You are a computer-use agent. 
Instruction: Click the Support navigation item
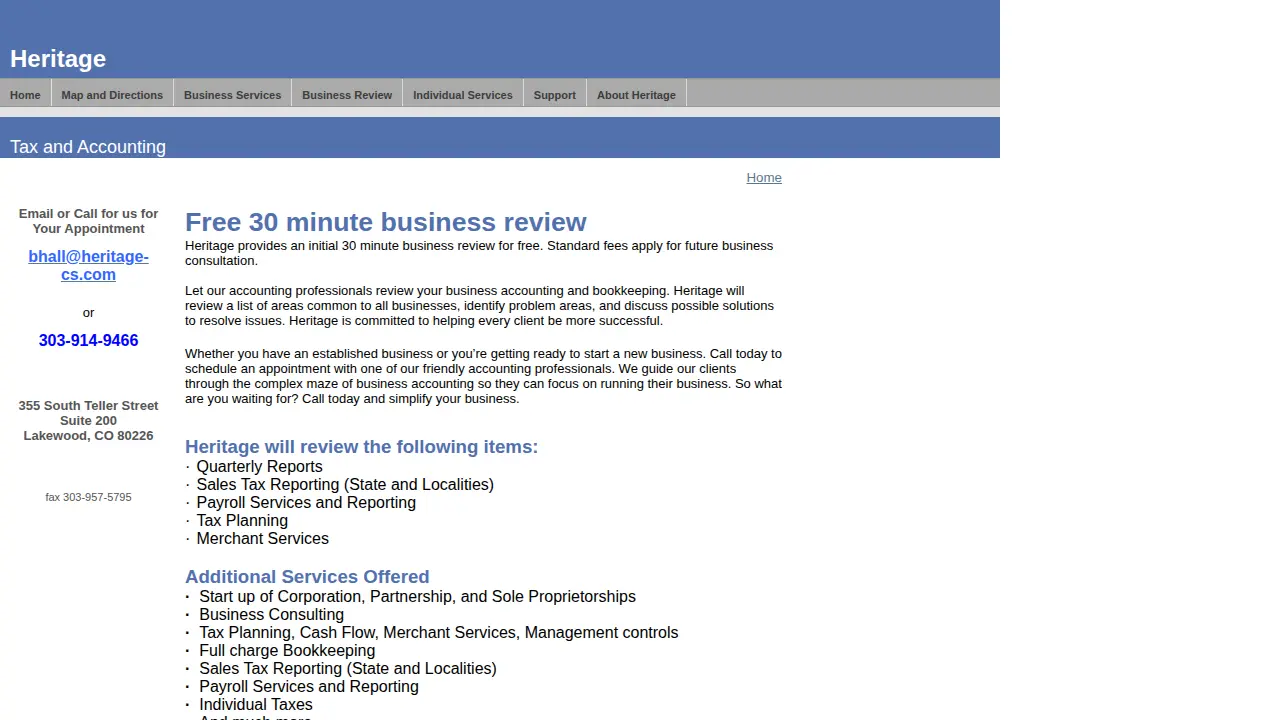pyautogui.click(x=555, y=95)
